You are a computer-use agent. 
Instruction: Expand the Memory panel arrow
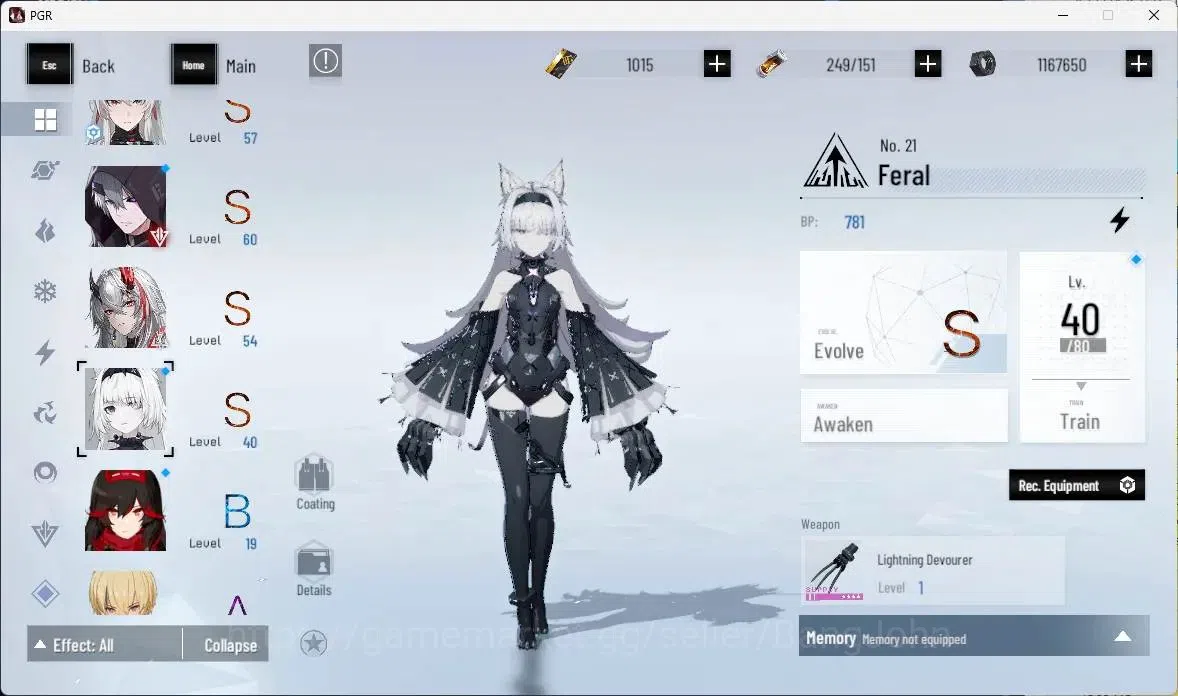(x=1122, y=637)
